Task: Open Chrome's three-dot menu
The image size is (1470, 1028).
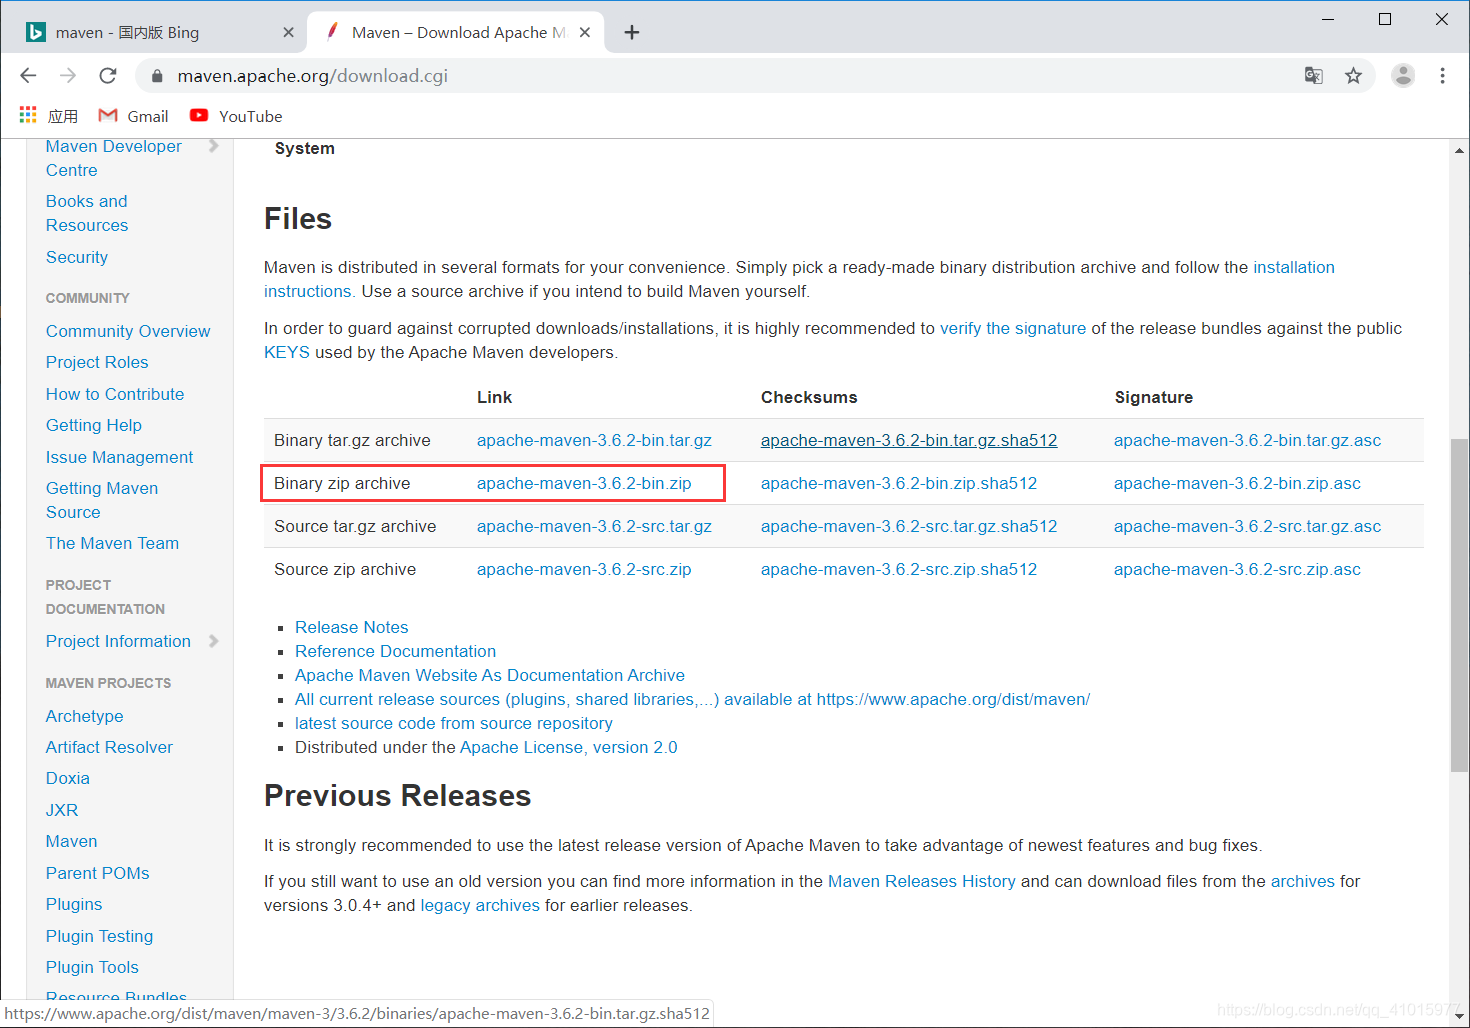Action: [x=1442, y=76]
